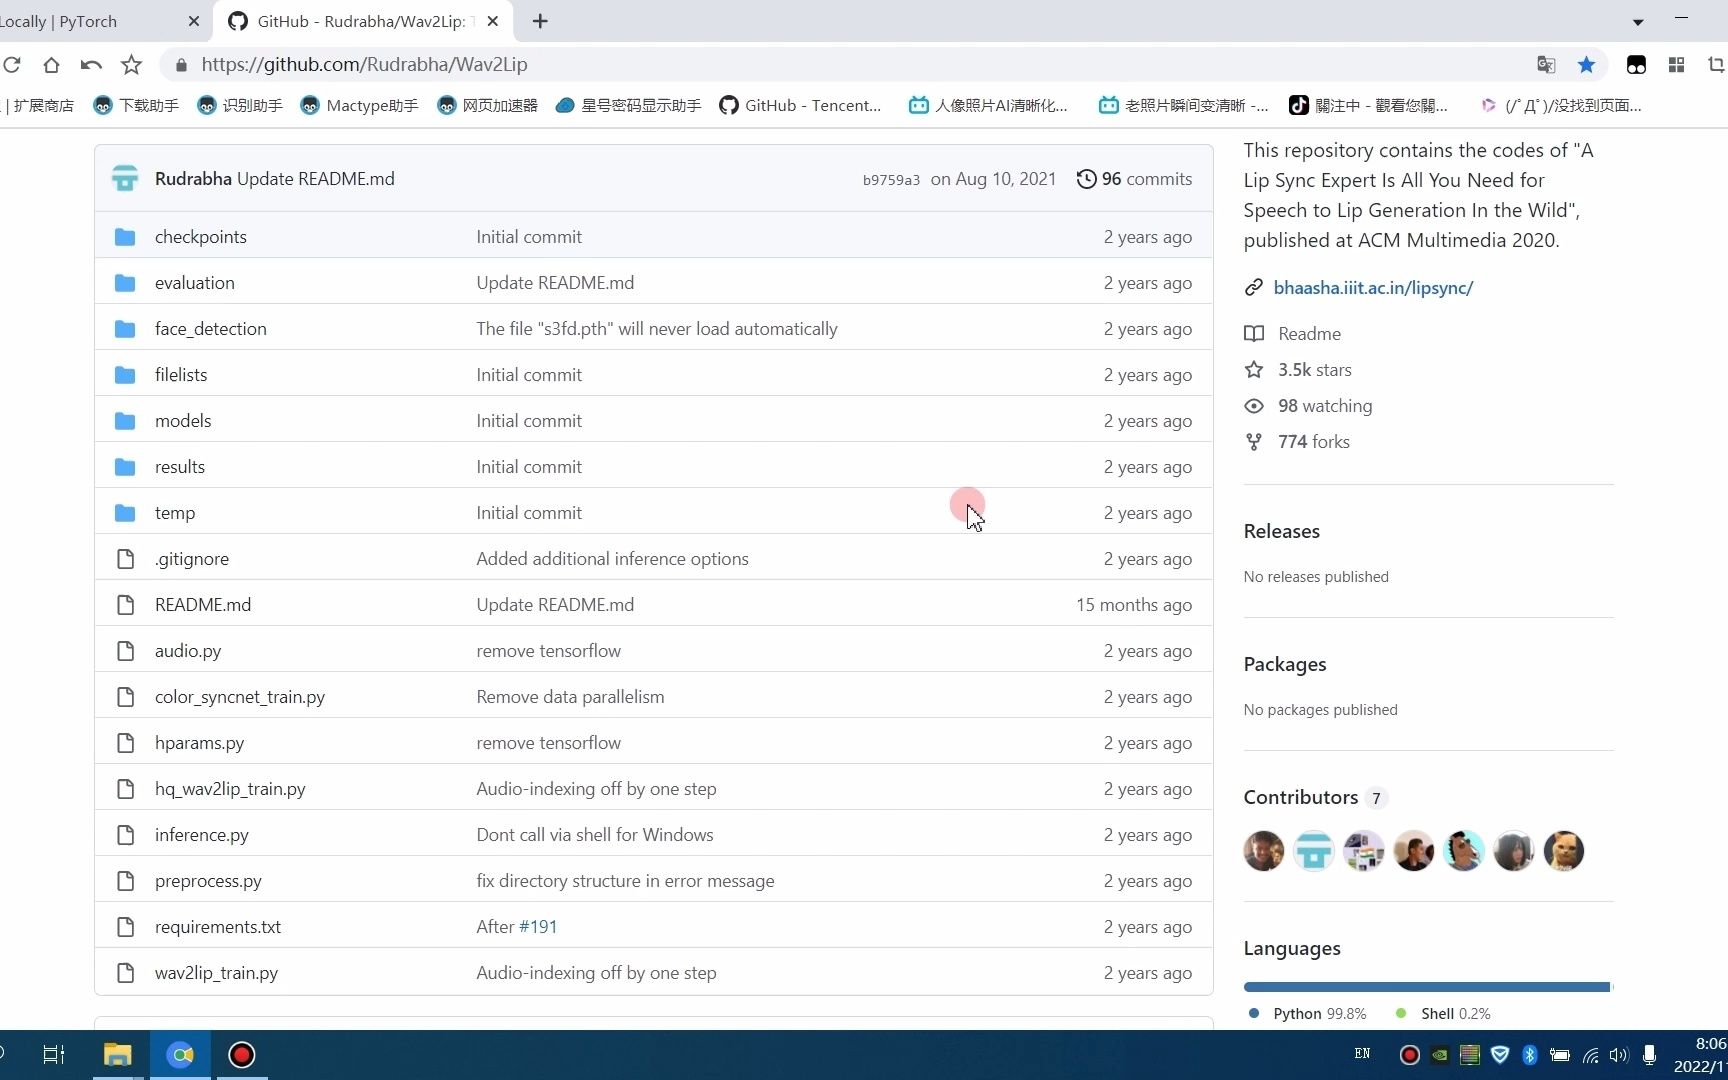Open wav2lip_train.py file
This screenshot has width=1728, height=1080.
(217, 973)
